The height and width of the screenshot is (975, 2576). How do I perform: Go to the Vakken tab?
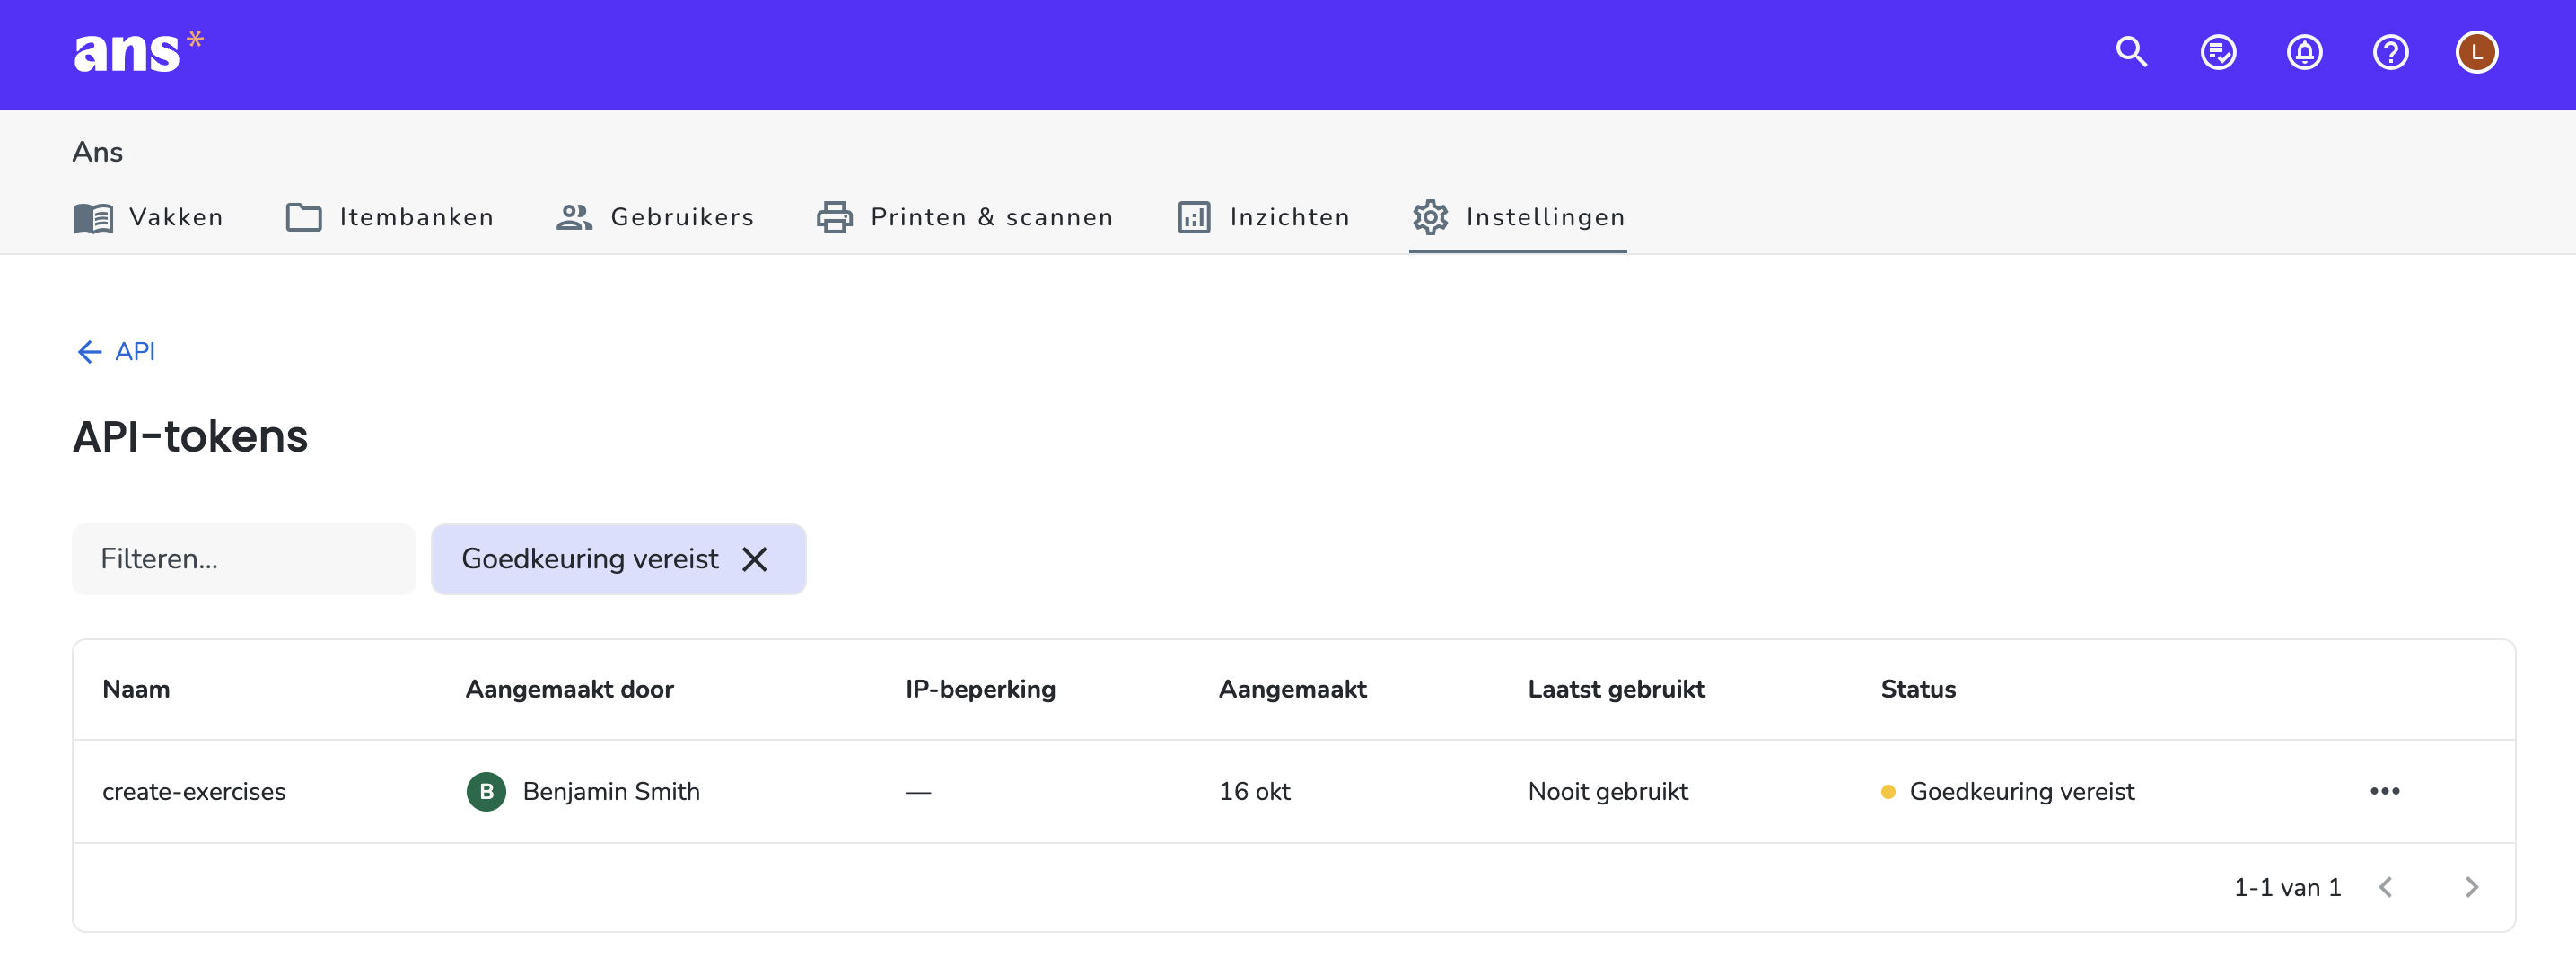pos(148,217)
